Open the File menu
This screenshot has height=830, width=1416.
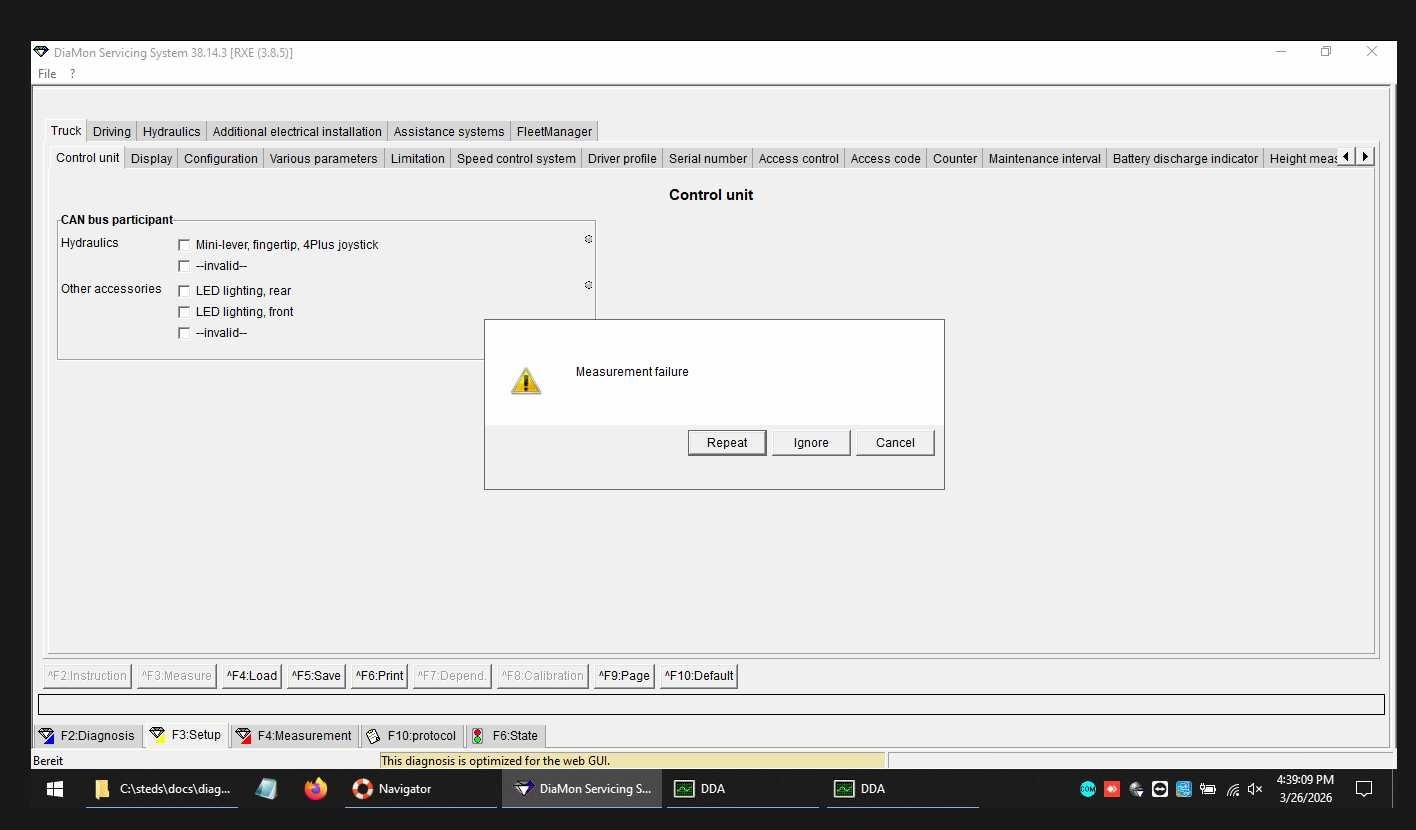[47, 74]
